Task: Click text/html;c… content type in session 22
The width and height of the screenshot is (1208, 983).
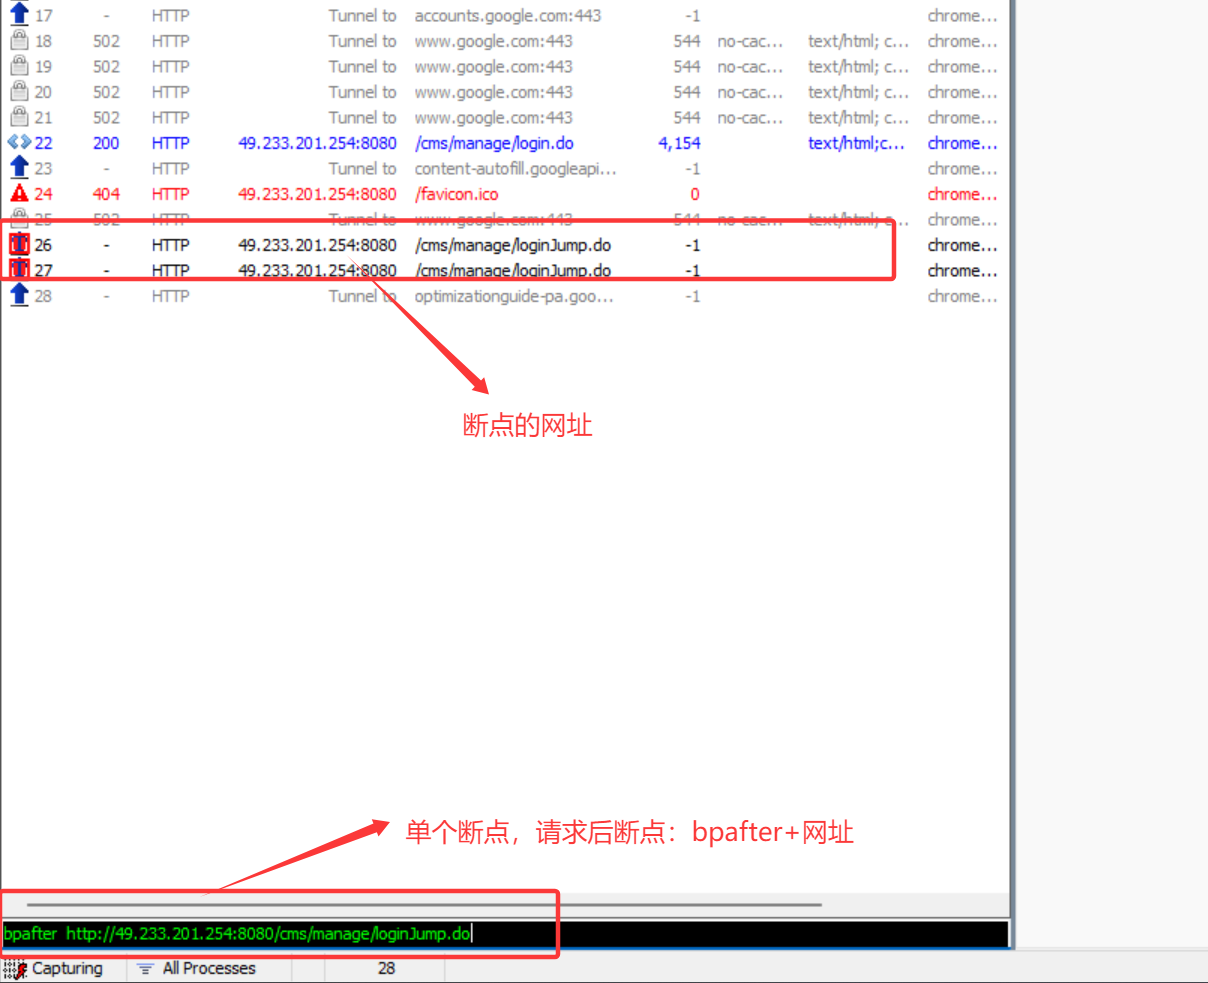Action: (856, 143)
